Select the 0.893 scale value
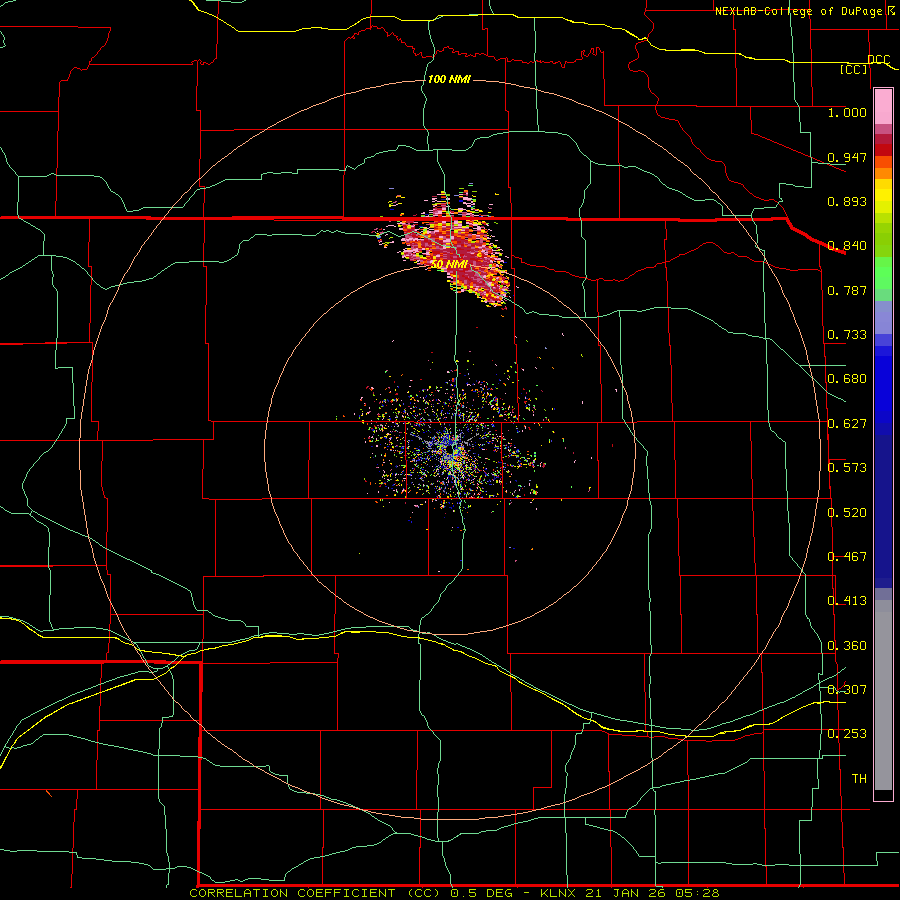 tap(847, 201)
